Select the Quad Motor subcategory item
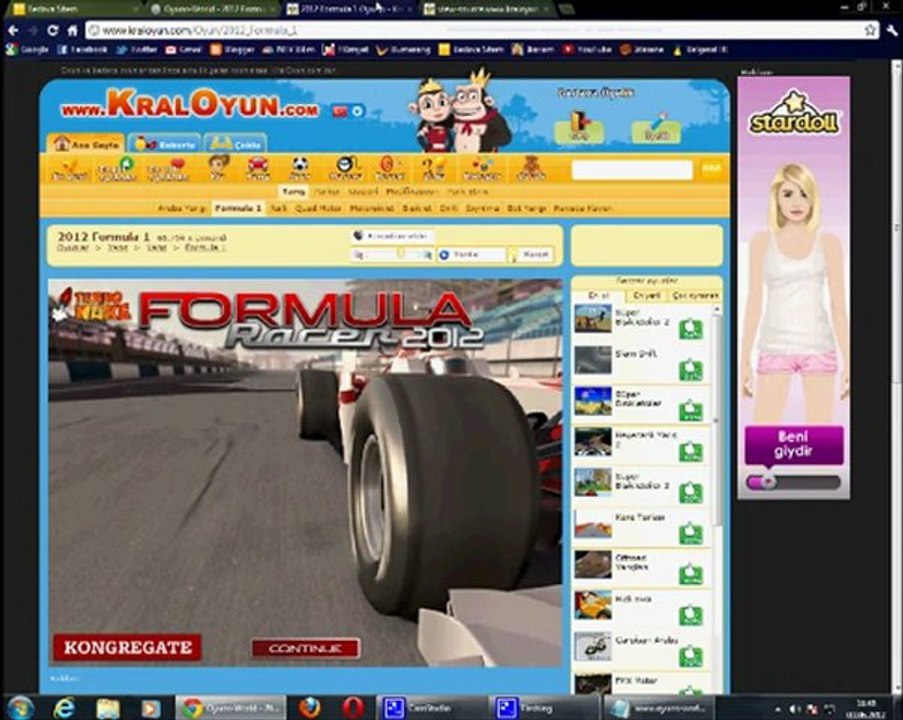903x720 pixels. click(x=318, y=209)
